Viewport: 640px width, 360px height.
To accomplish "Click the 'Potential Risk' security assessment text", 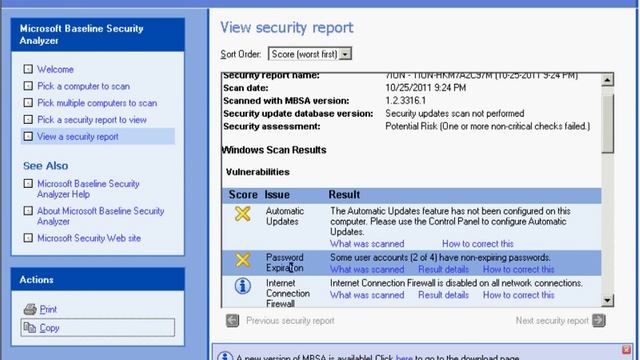I will click(488, 127).
